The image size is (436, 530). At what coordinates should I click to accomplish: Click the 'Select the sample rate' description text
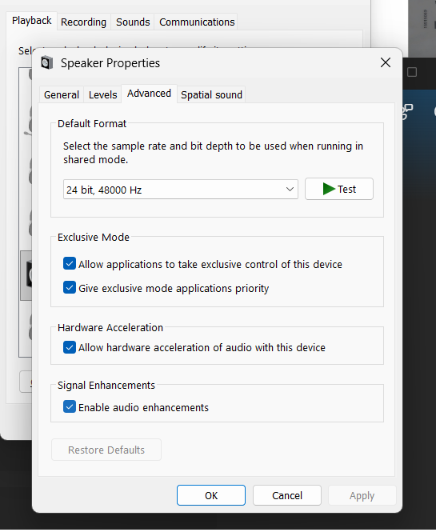(x=213, y=152)
